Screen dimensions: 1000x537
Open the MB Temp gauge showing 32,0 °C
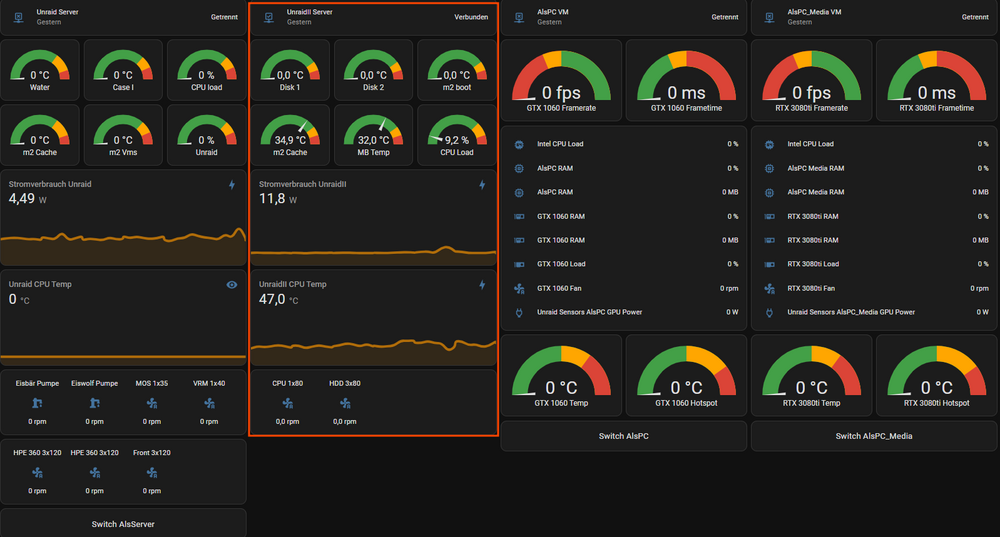374,135
